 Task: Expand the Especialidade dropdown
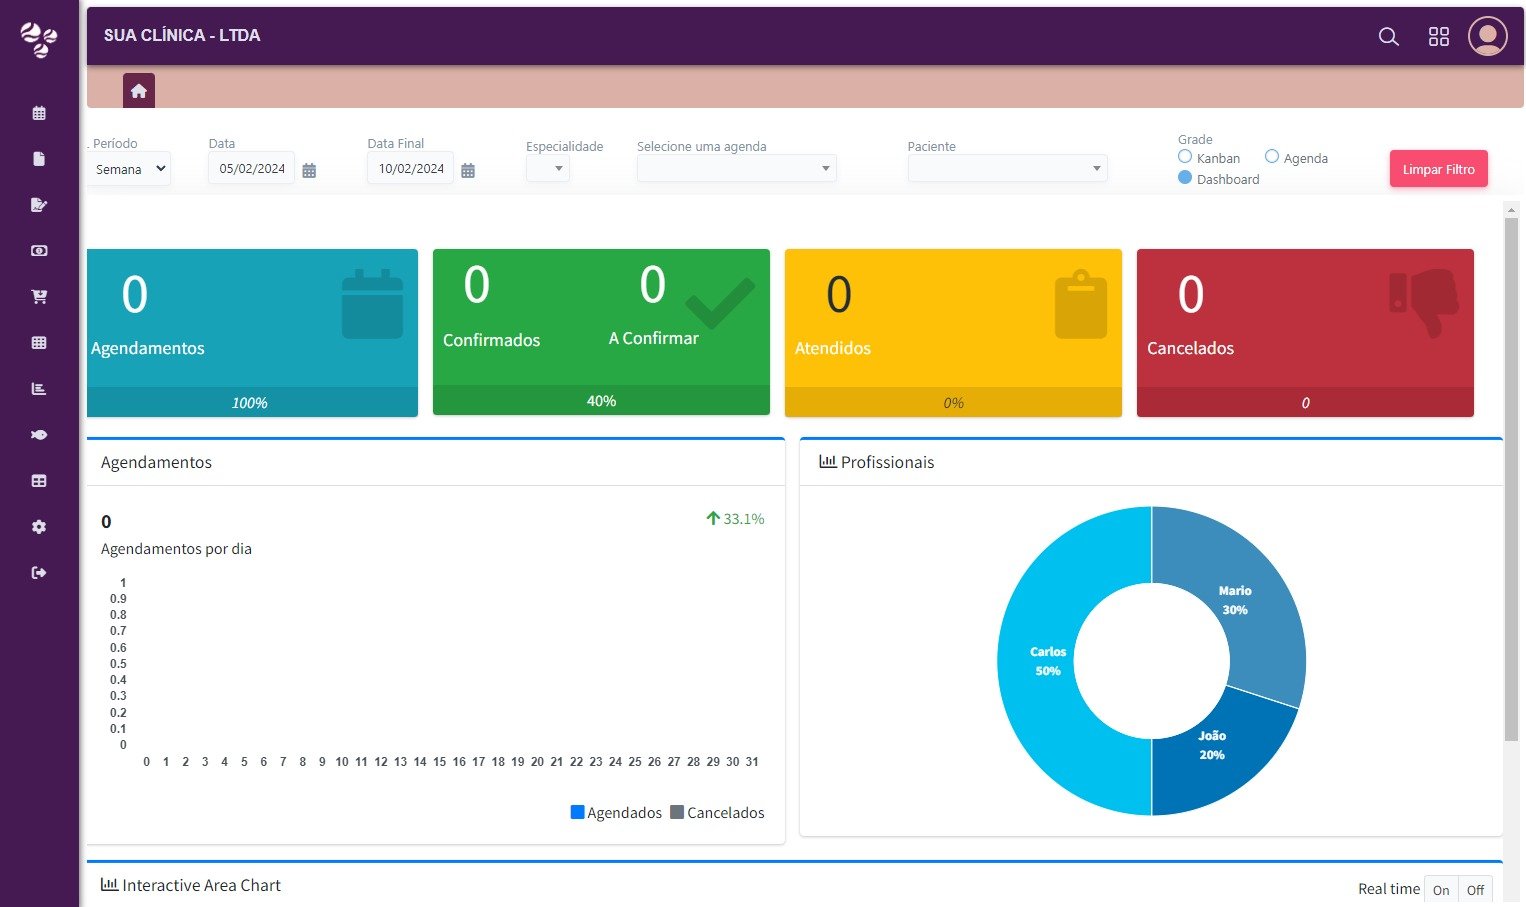[548, 168]
